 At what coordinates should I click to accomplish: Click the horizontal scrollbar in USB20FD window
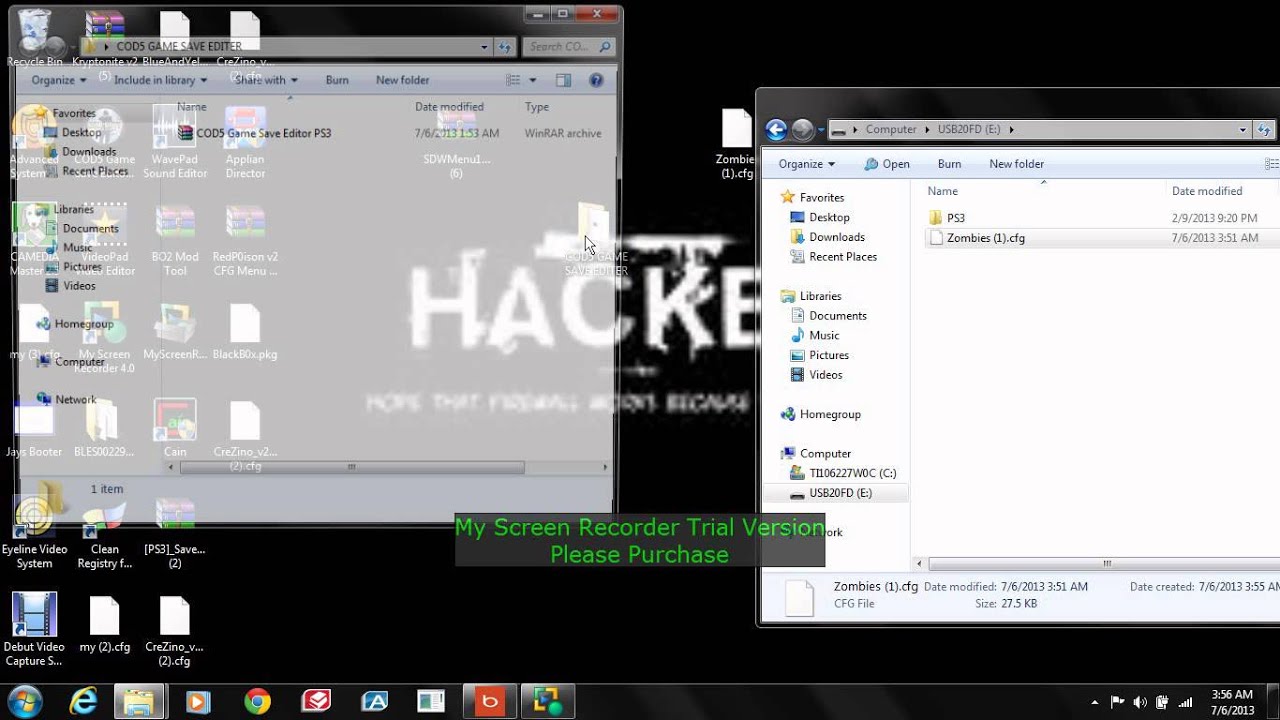click(1105, 564)
